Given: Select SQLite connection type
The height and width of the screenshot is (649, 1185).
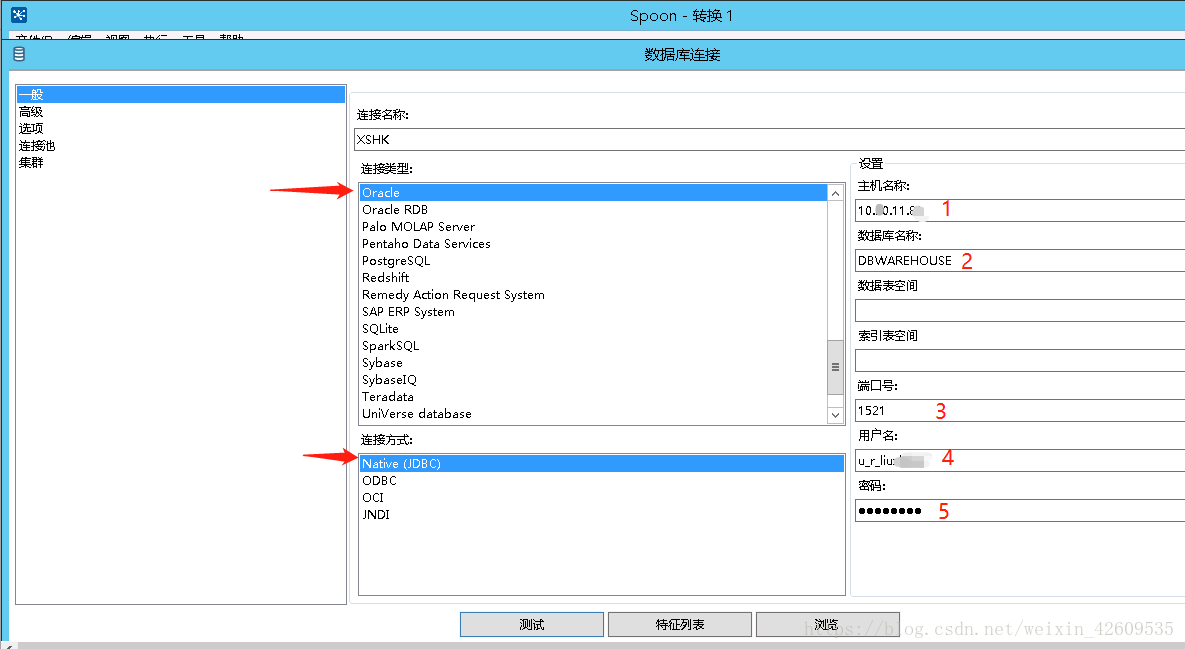Looking at the screenshot, I should (x=380, y=329).
